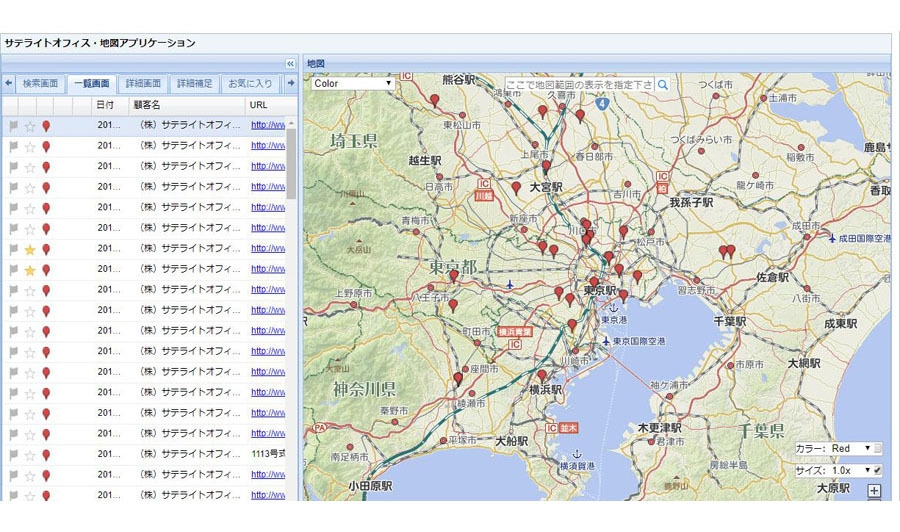The height and width of the screenshot is (532, 900).
Task: Click the flag icon in first row
Action: pos(13,126)
